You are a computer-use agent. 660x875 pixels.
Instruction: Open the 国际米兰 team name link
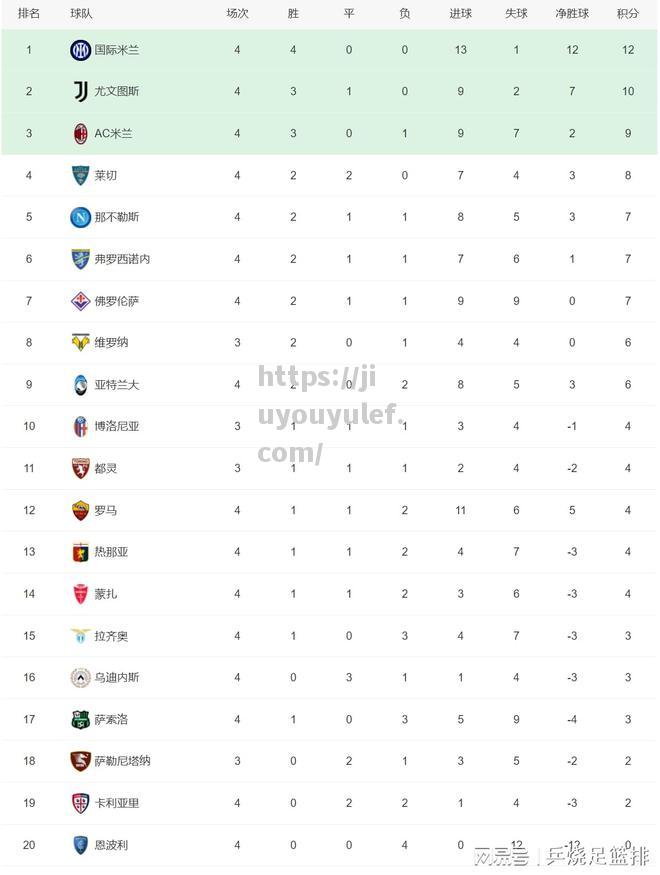117,50
